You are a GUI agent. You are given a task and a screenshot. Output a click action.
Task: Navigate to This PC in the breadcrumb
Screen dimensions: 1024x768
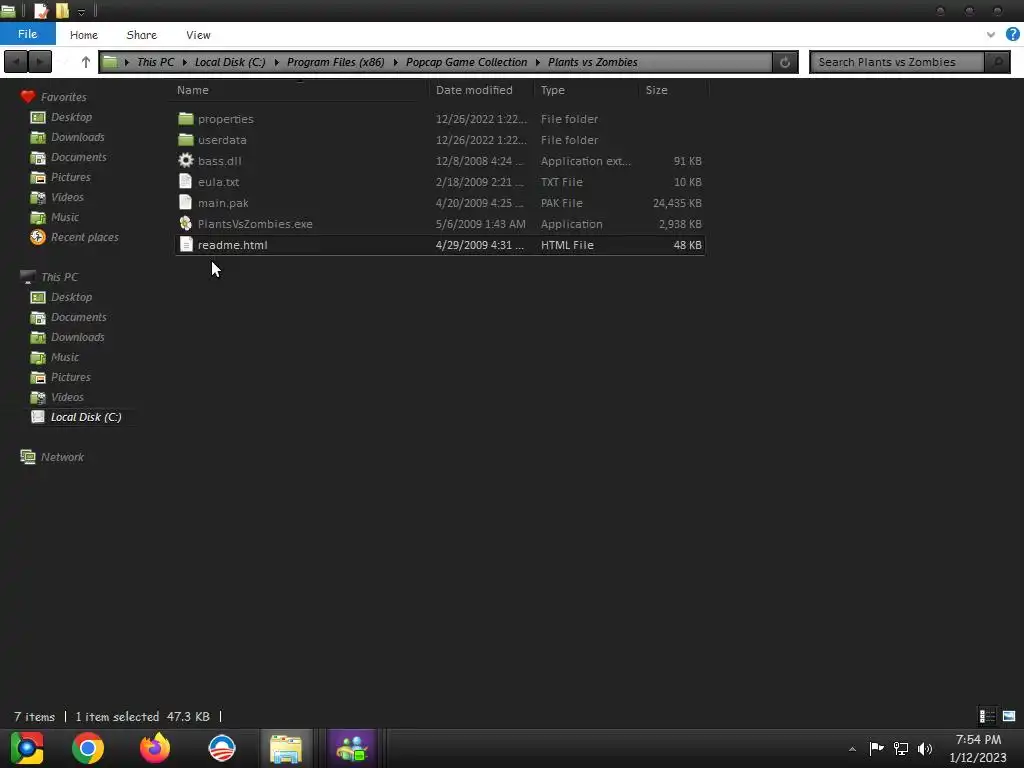coord(155,62)
